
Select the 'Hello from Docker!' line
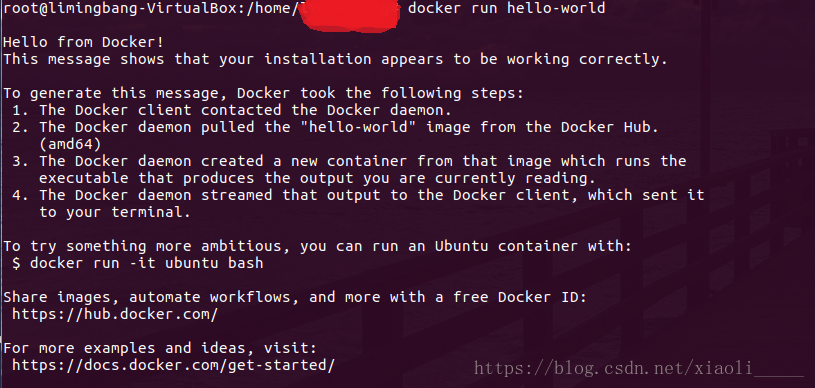(x=84, y=42)
